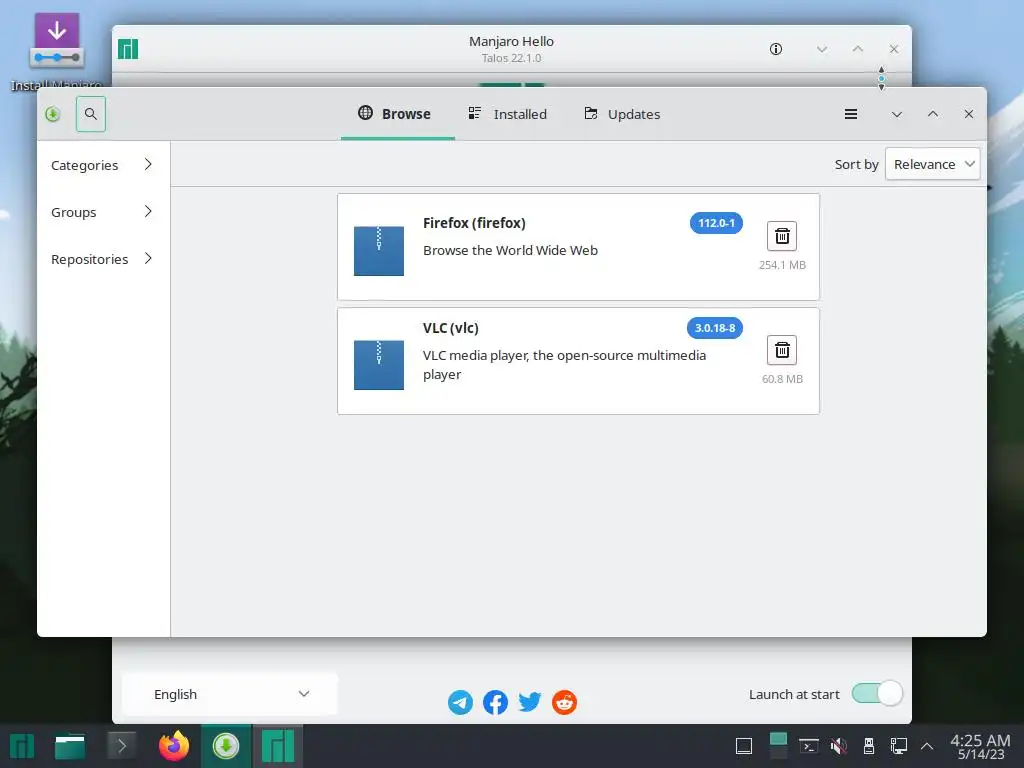Click the network tray icon
This screenshot has width=1024, height=768.
click(899, 746)
